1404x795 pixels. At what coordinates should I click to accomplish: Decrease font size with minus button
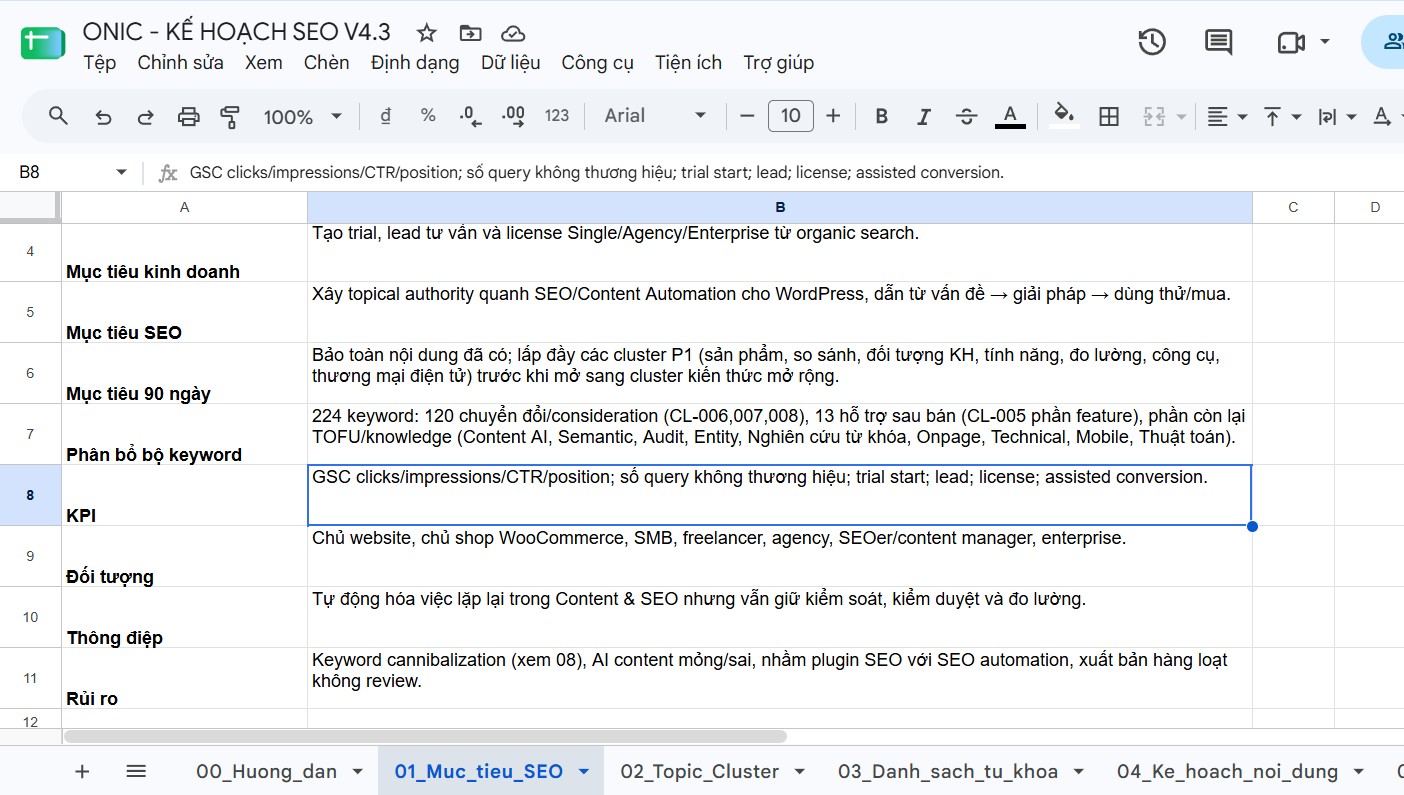[x=746, y=116]
